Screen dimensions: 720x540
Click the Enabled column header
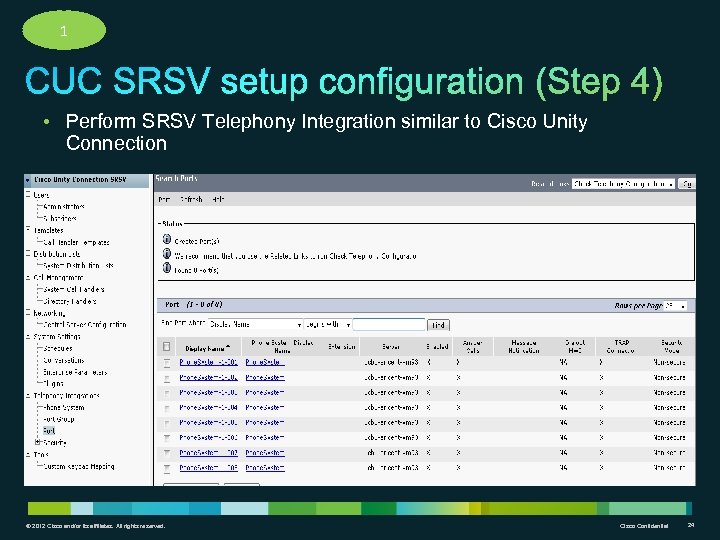click(437, 347)
